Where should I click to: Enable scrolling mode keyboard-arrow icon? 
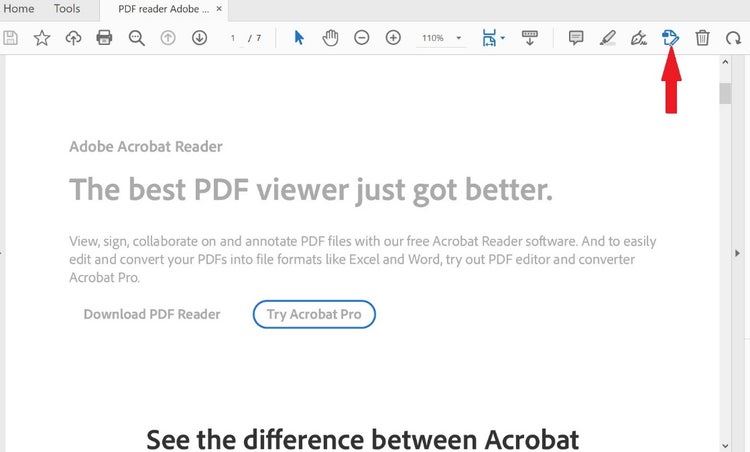[x=529, y=38]
